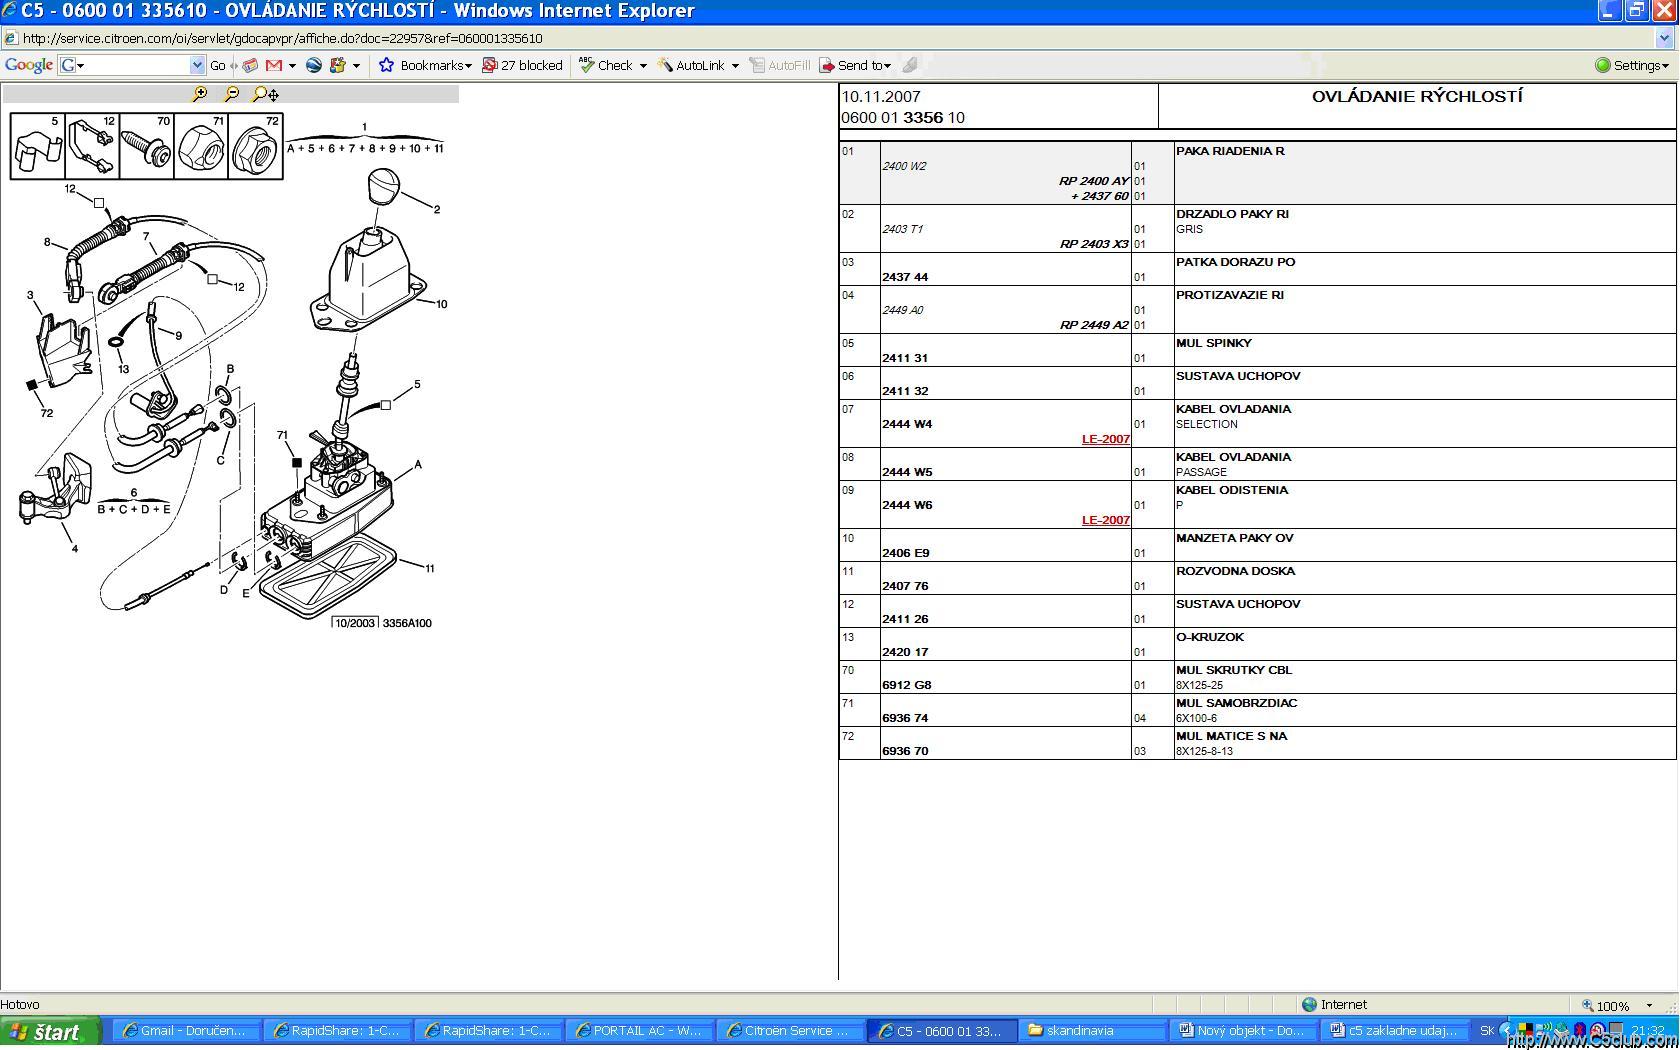Image resolution: width=1680 pixels, height=1050 pixels.
Task: Expand the Gmail dropdown arrow
Action: [x=292, y=65]
